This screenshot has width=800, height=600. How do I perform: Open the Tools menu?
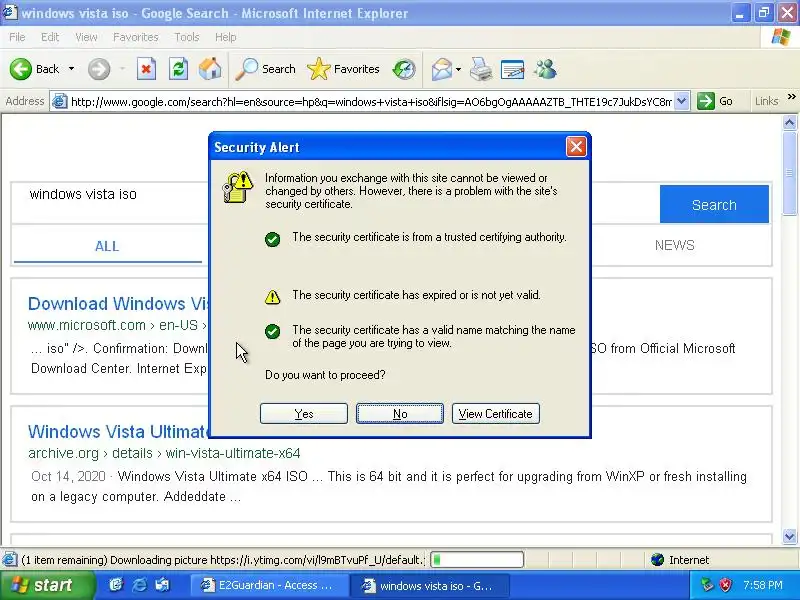tap(187, 37)
